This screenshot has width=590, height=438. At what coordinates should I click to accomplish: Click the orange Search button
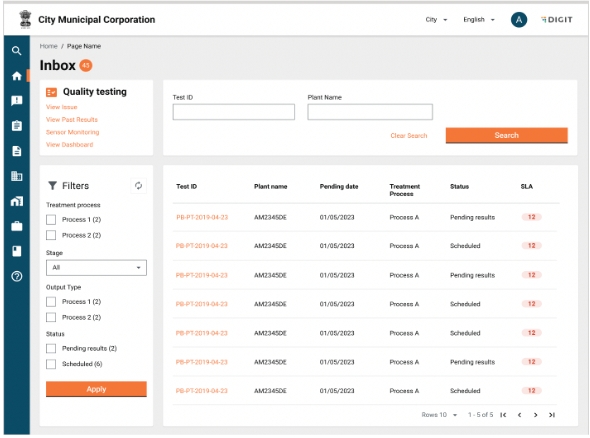coord(506,135)
